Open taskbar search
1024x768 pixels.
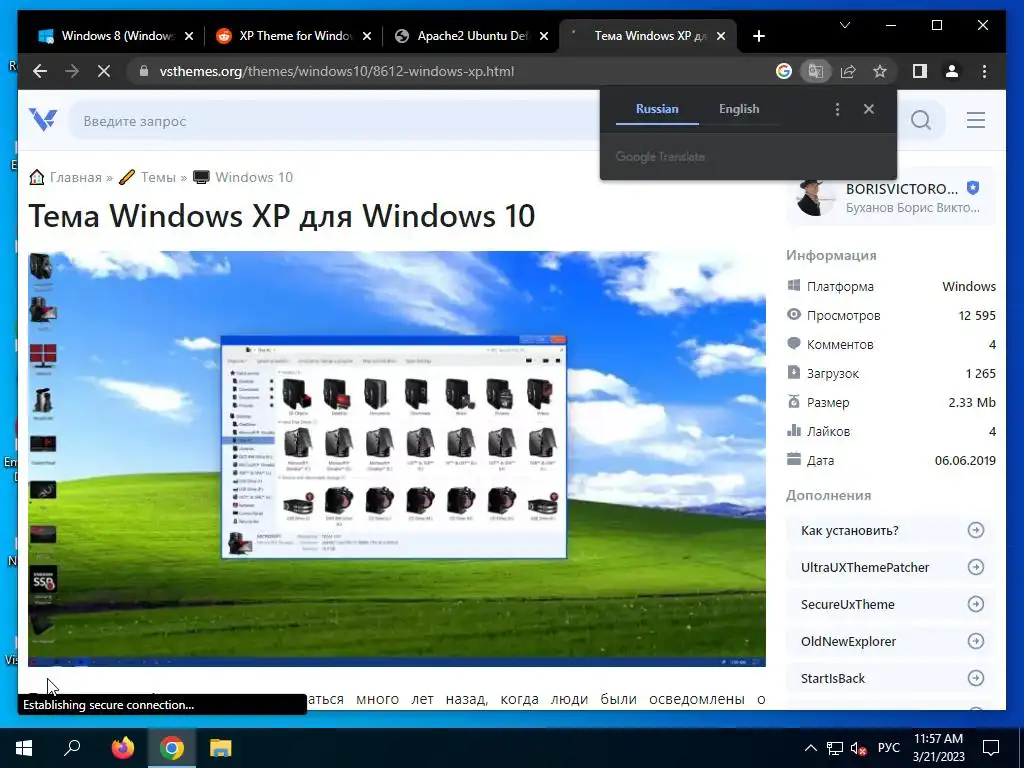[x=72, y=748]
